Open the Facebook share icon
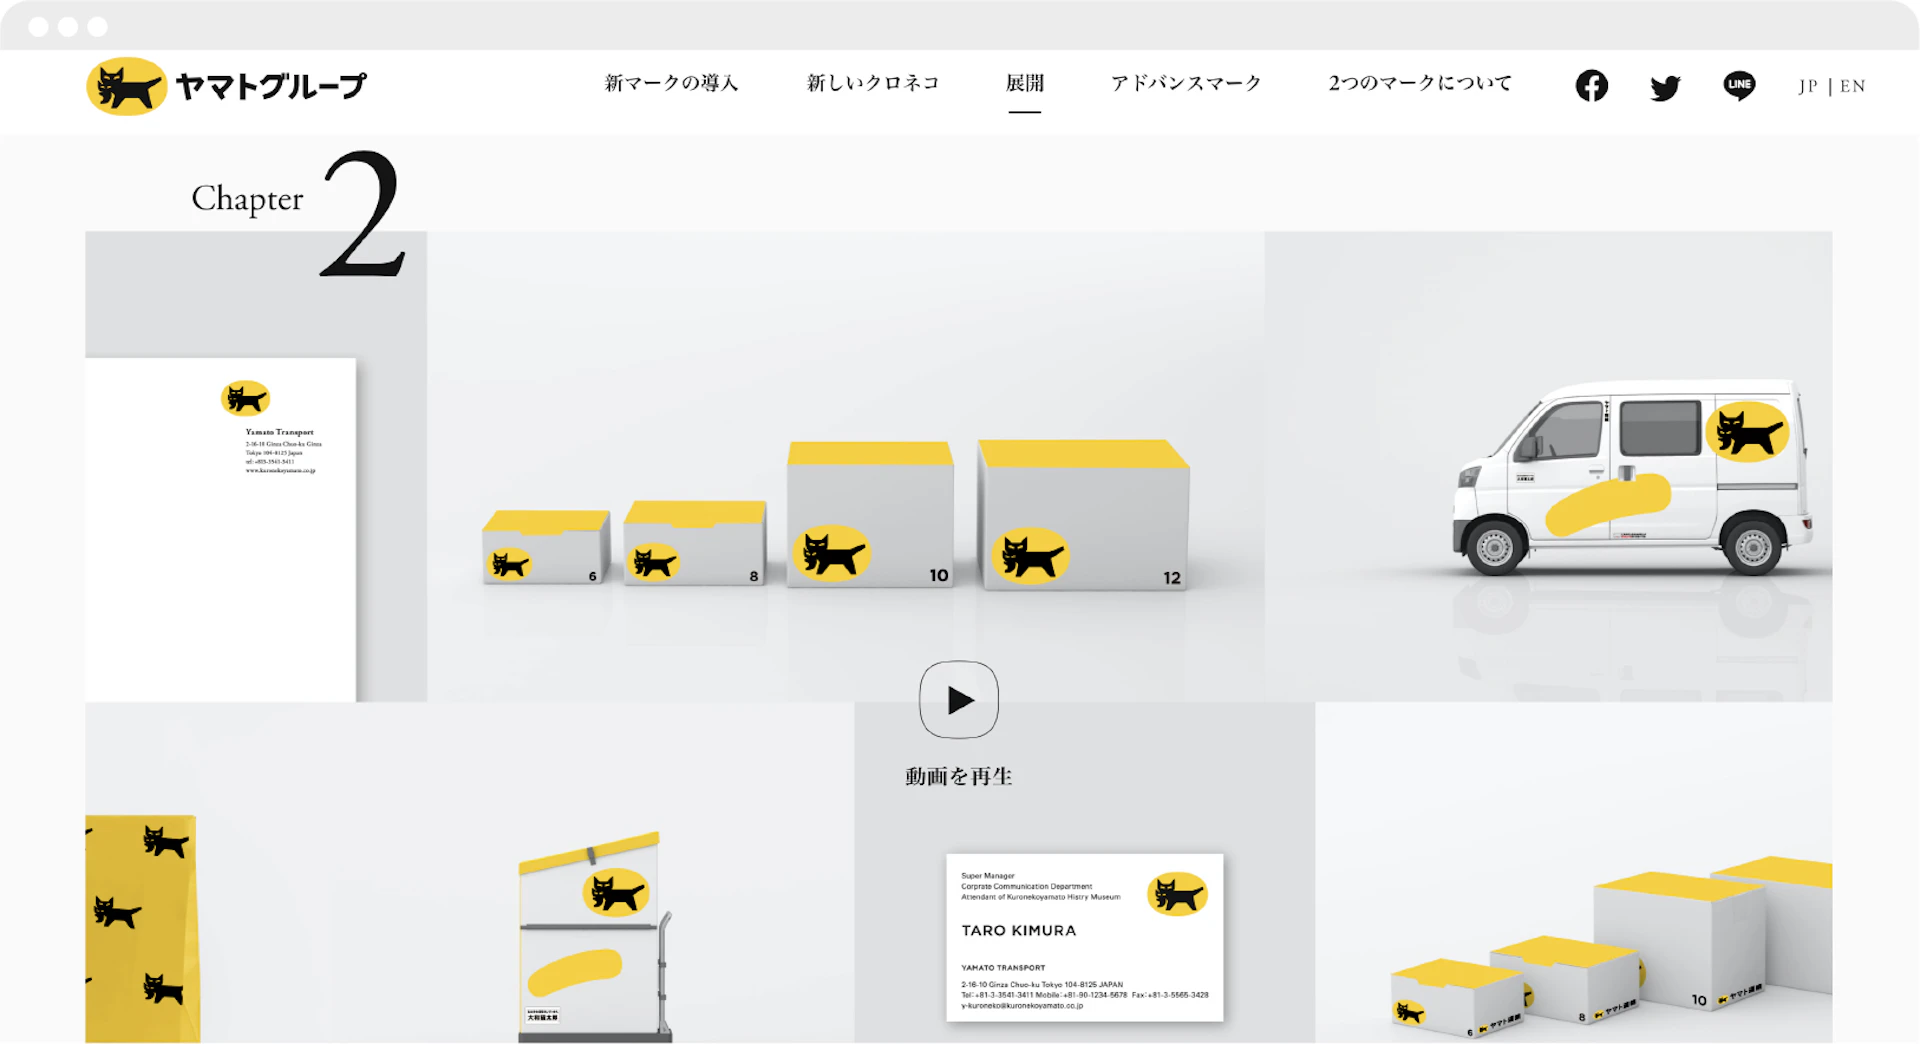The image size is (1920, 1044). (1591, 86)
